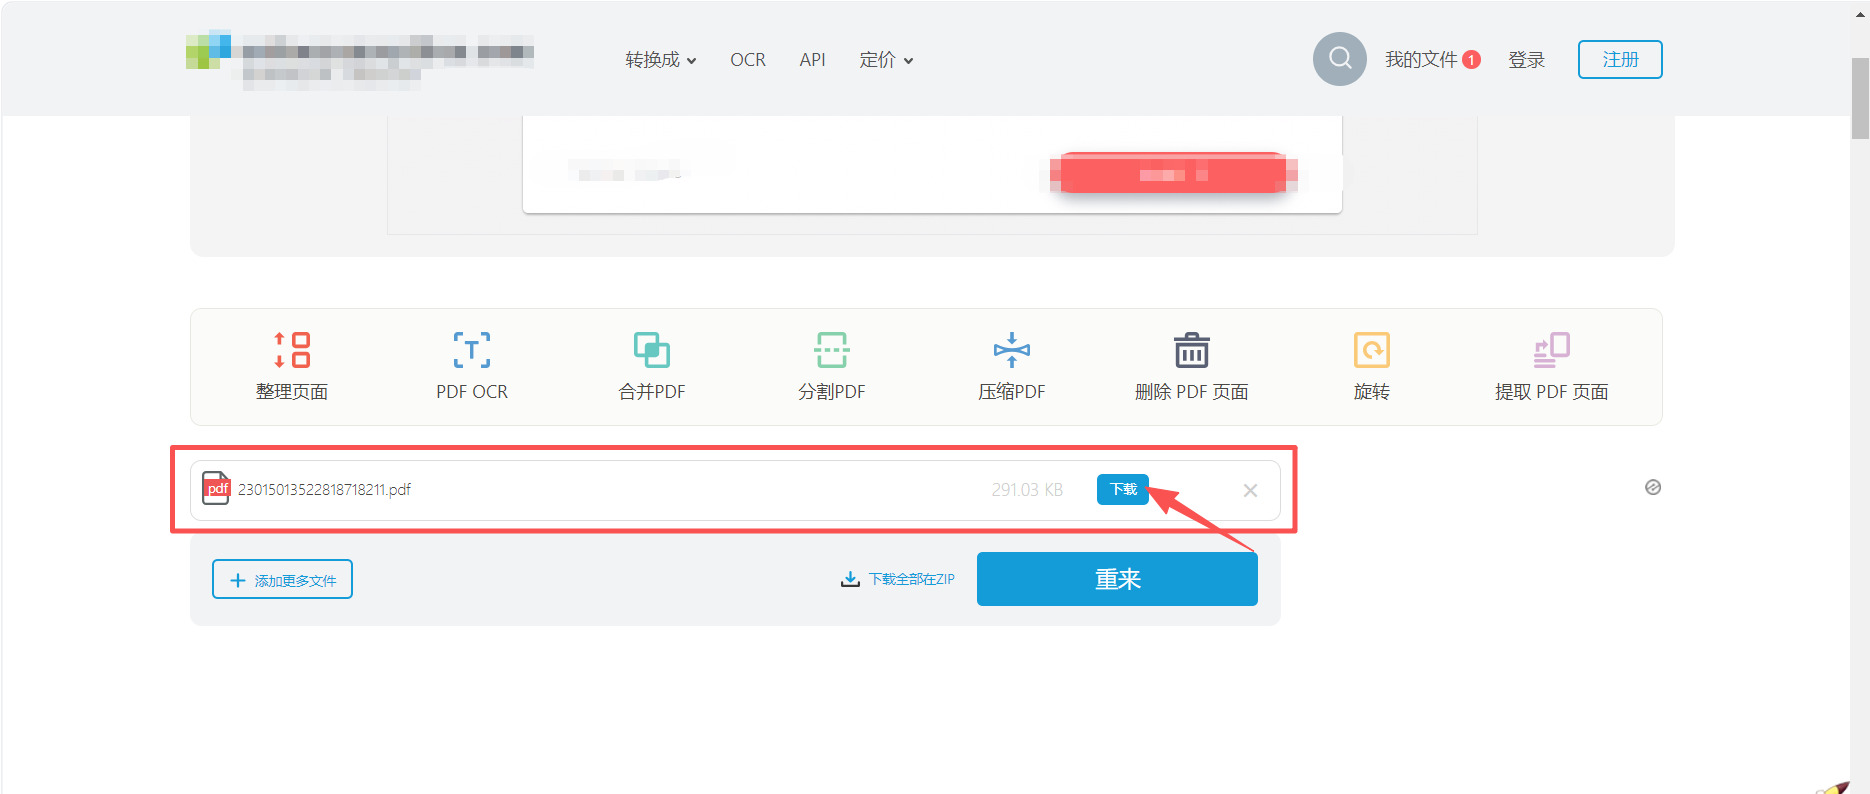Open the 合并PDF merge tool
This screenshot has height=794, width=1870.
click(652, 366)
